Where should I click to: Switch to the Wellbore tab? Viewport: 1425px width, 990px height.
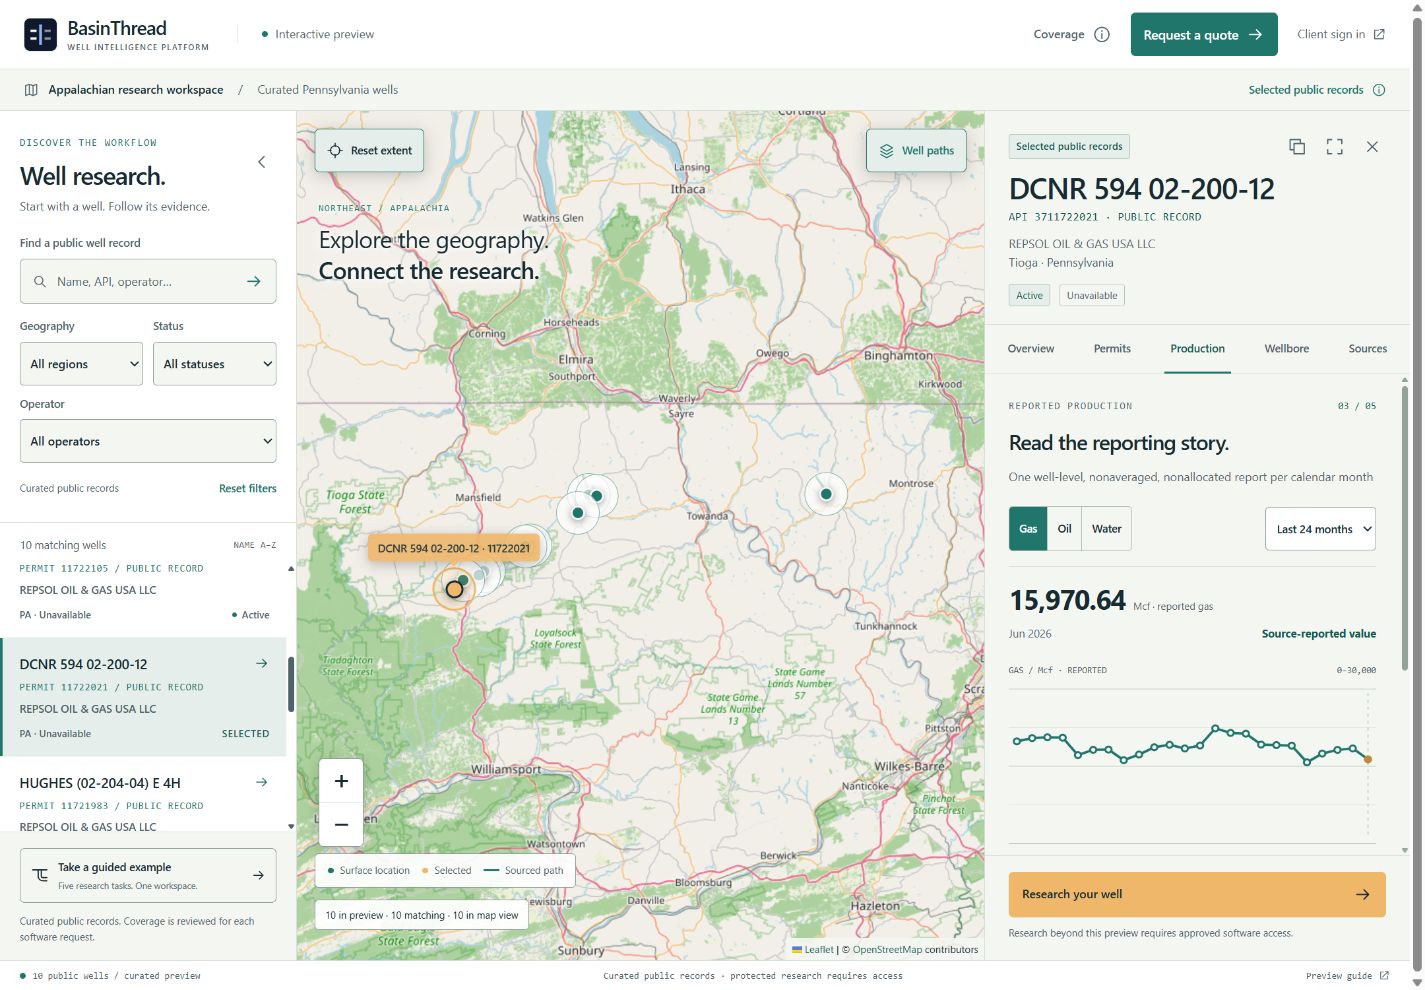1286,349
